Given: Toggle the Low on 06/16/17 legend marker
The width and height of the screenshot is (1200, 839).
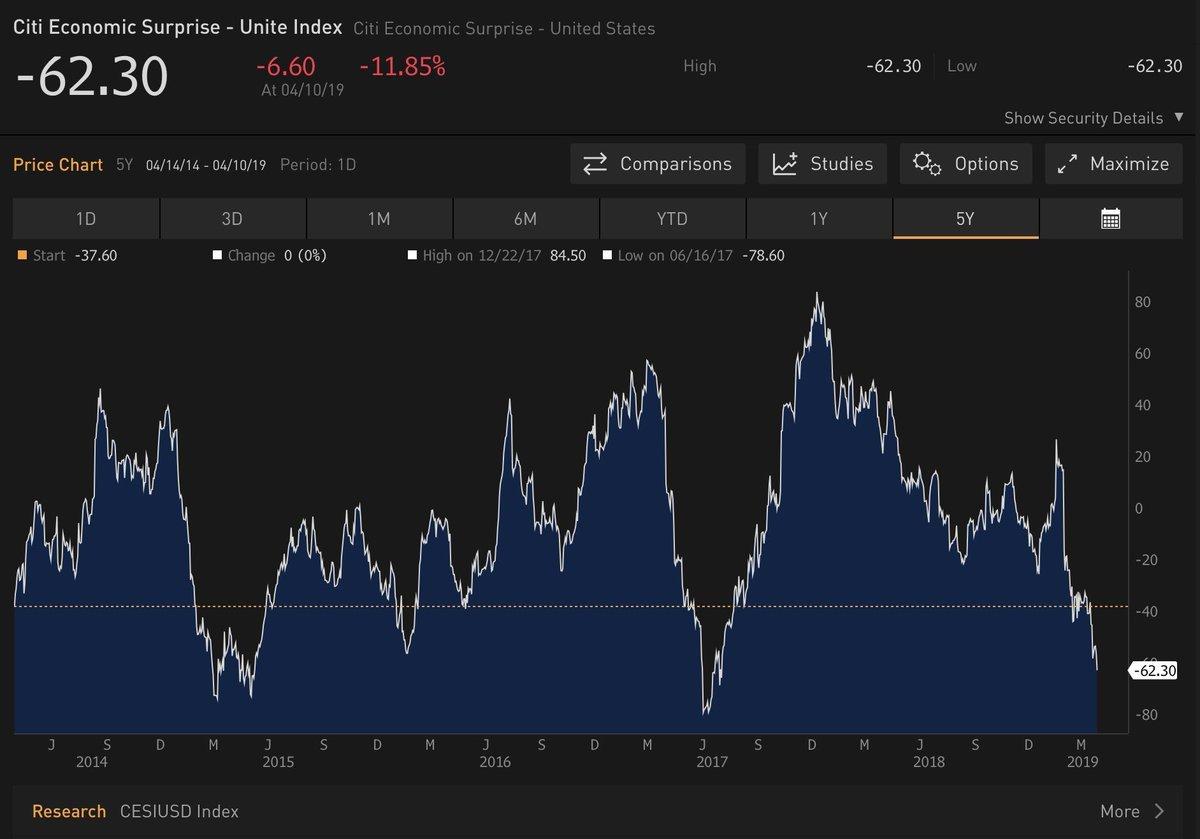Looking at the screenshot, I should [x=608, y=256].
